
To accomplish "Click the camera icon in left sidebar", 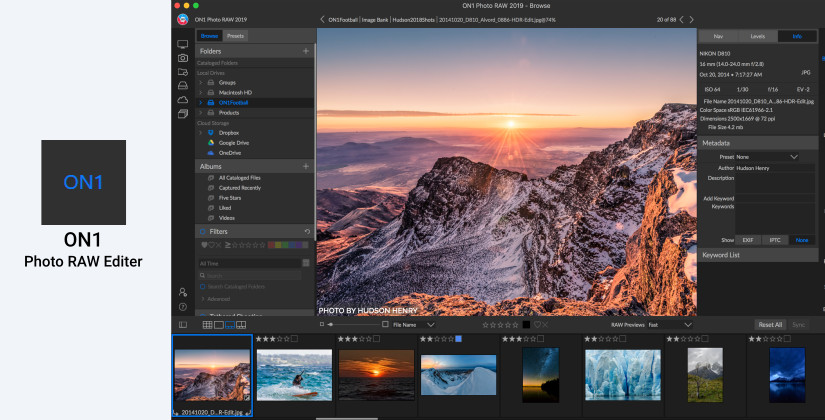I will coord(183,58).
